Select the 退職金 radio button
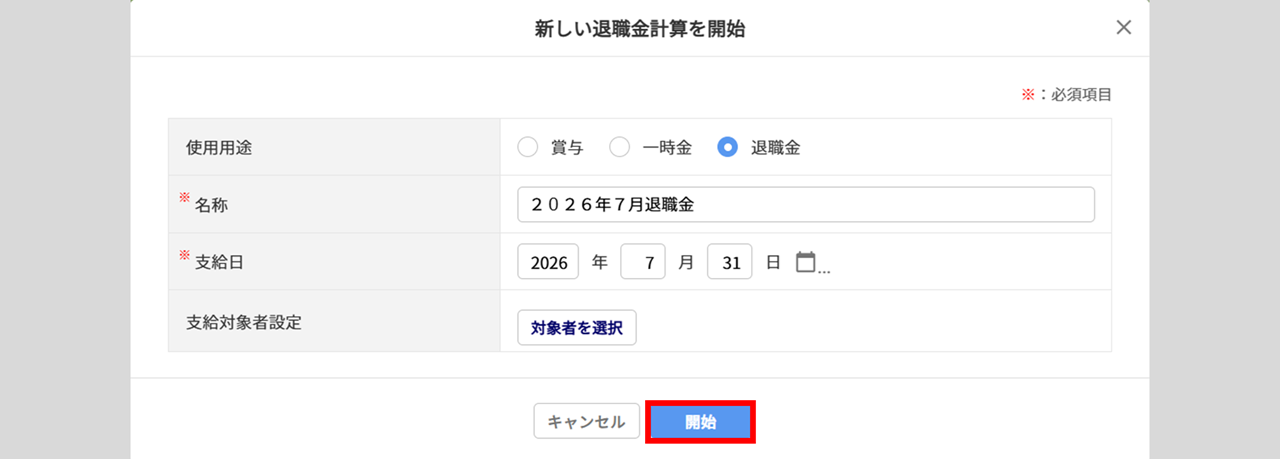This screenshot has width=1280, height=459. click(728, 147)
